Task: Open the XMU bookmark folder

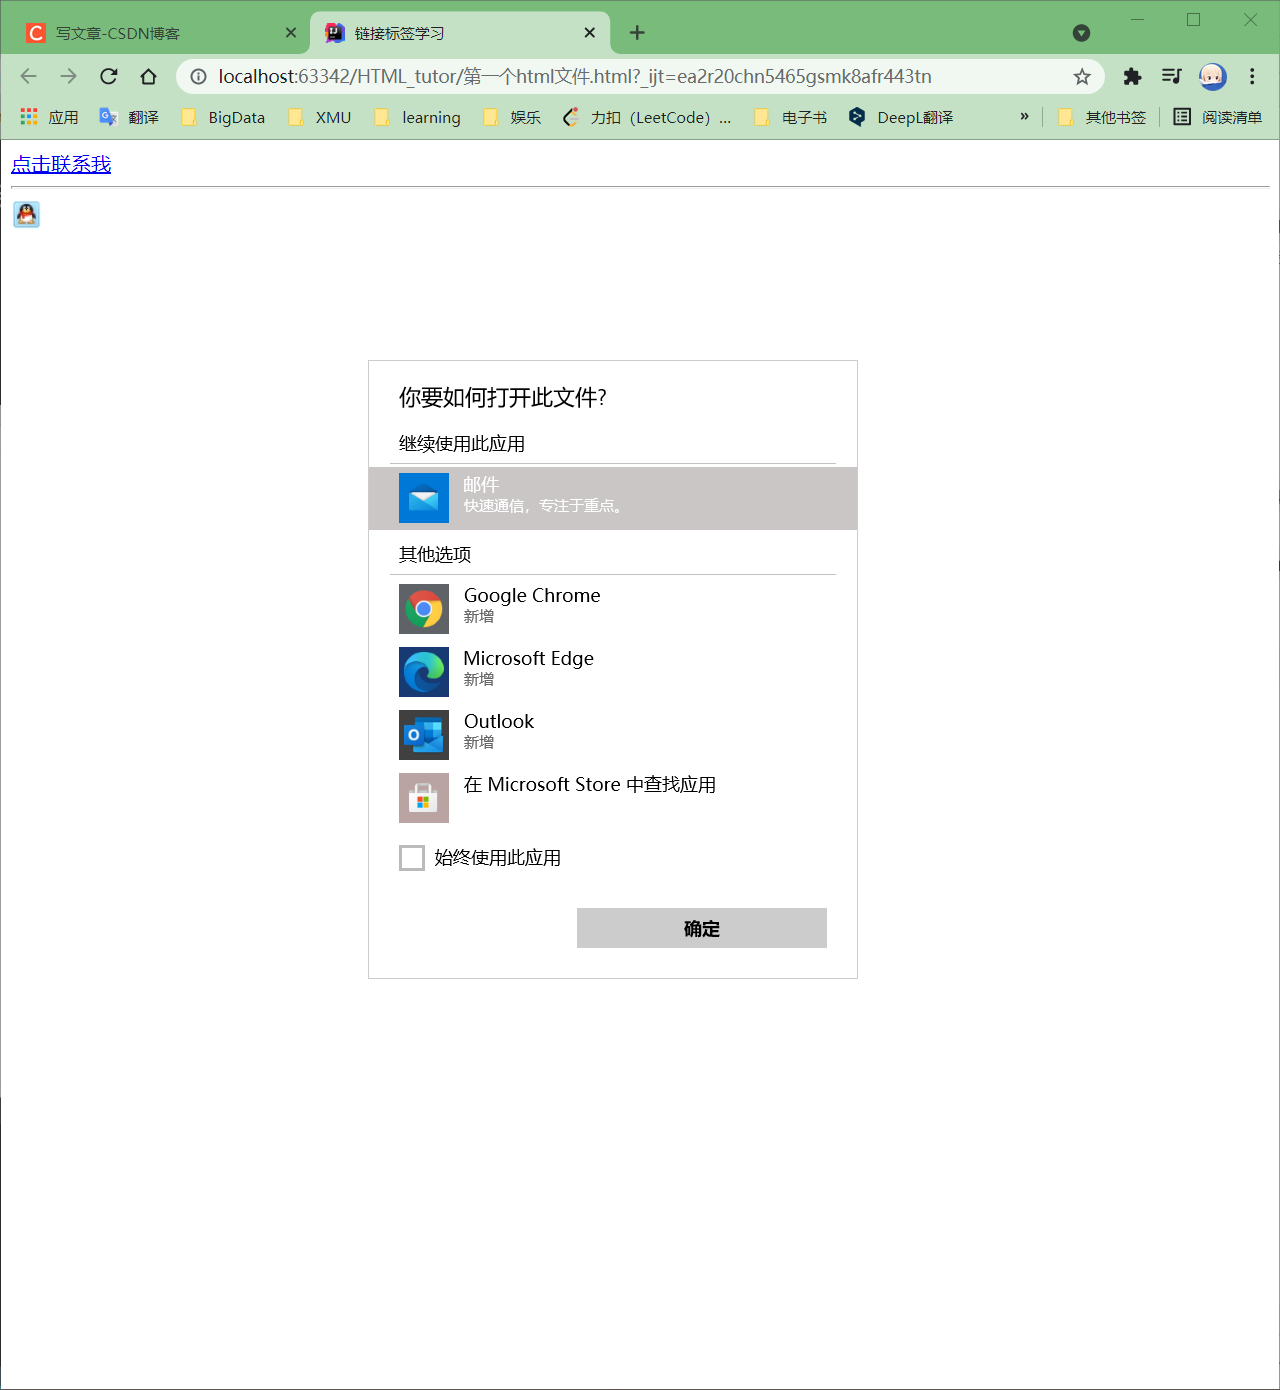Action: (x=319, y=117)
